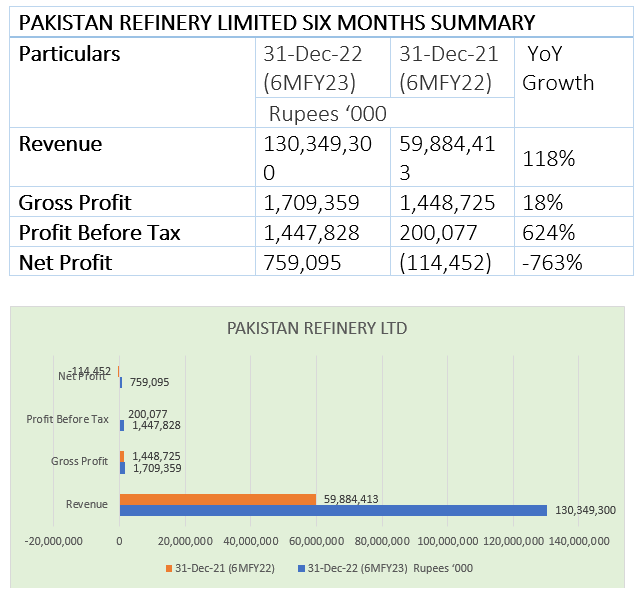Click the 'Gross Profit' category axis label in chart

coord(79,461)
